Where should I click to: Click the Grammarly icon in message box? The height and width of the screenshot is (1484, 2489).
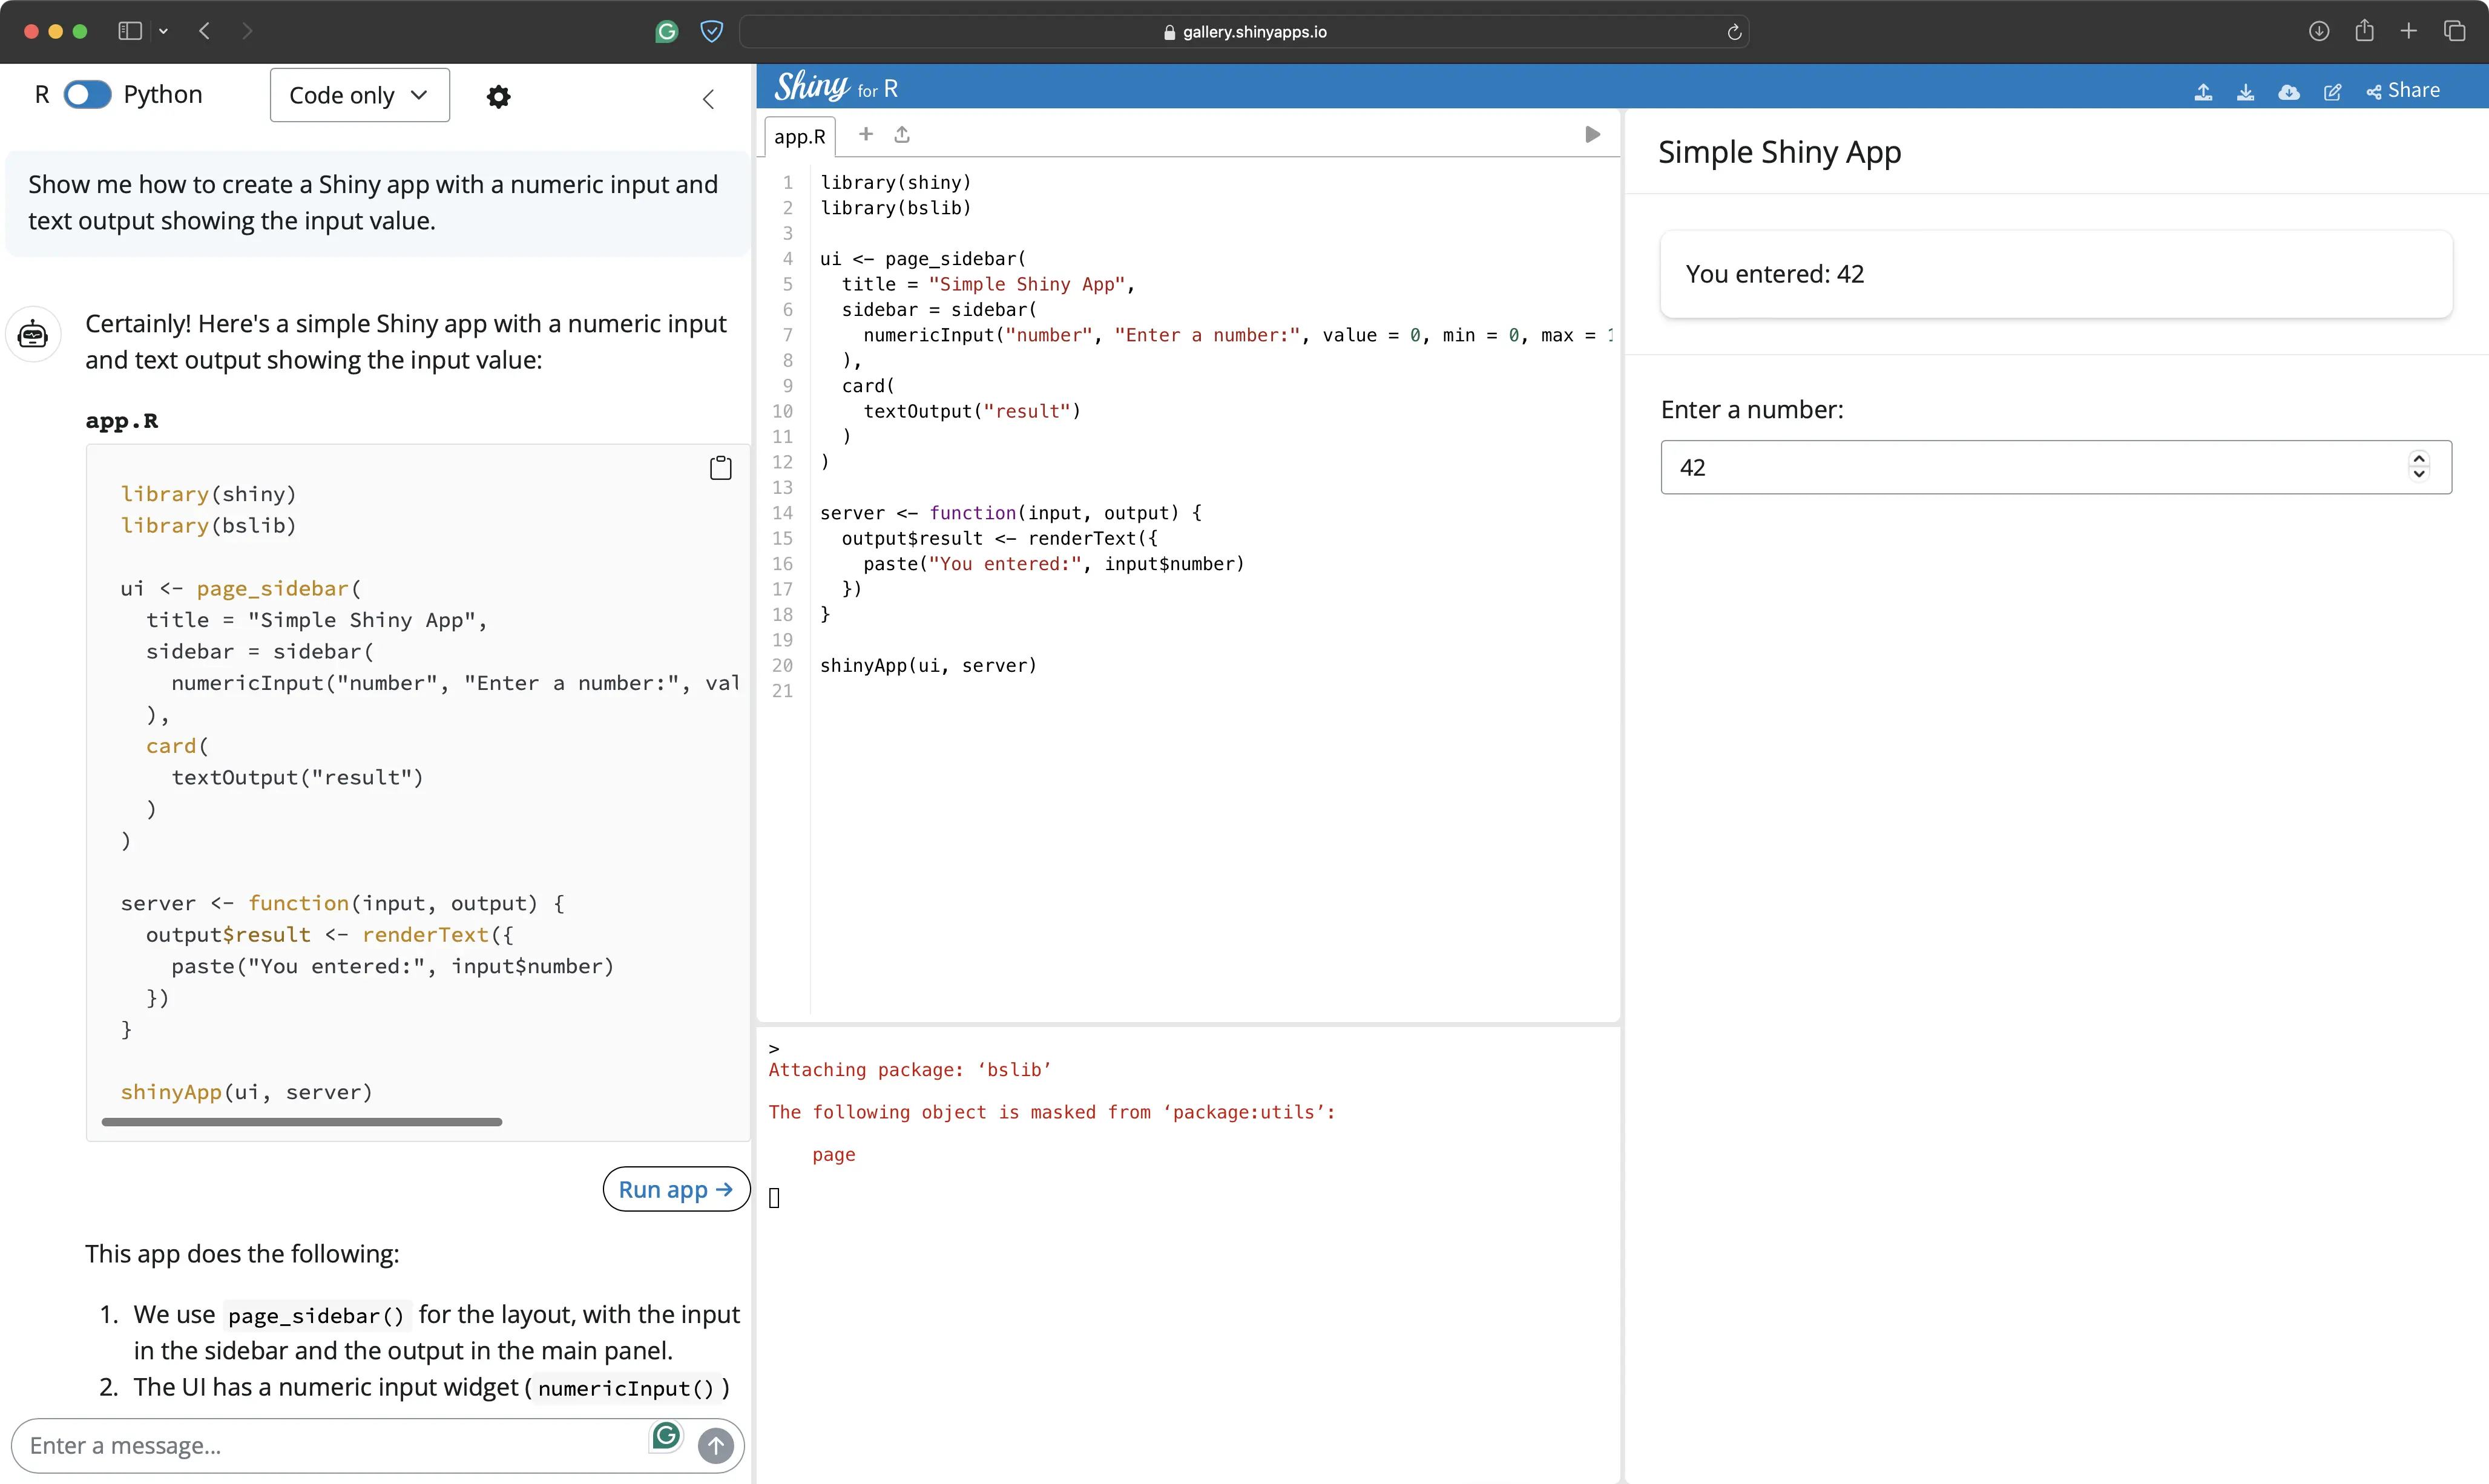[666, 1436]
